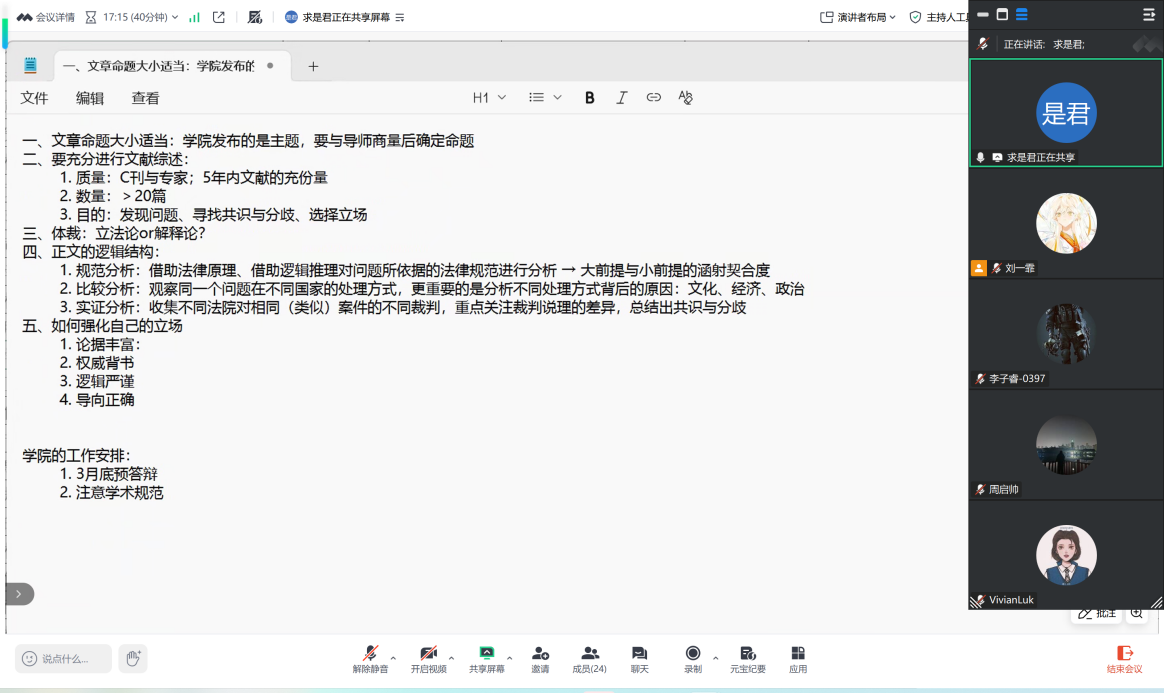Turn on camera with 开启视频
The height and width of the screenshot is (693, 1164).
point(428,654)
